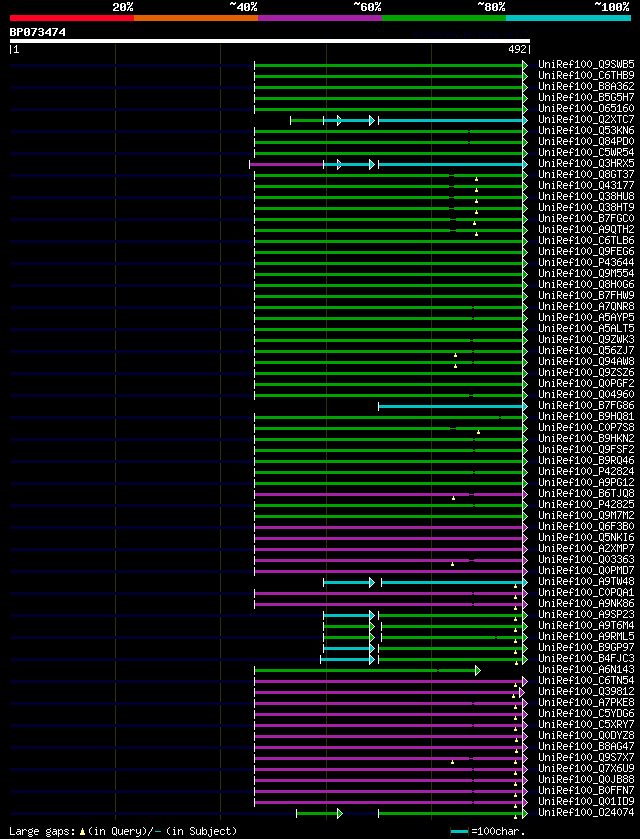The image size is (640, 839).
Task: Click the UniRef100_C5WR54 entry
Action: tap(586, 152)
